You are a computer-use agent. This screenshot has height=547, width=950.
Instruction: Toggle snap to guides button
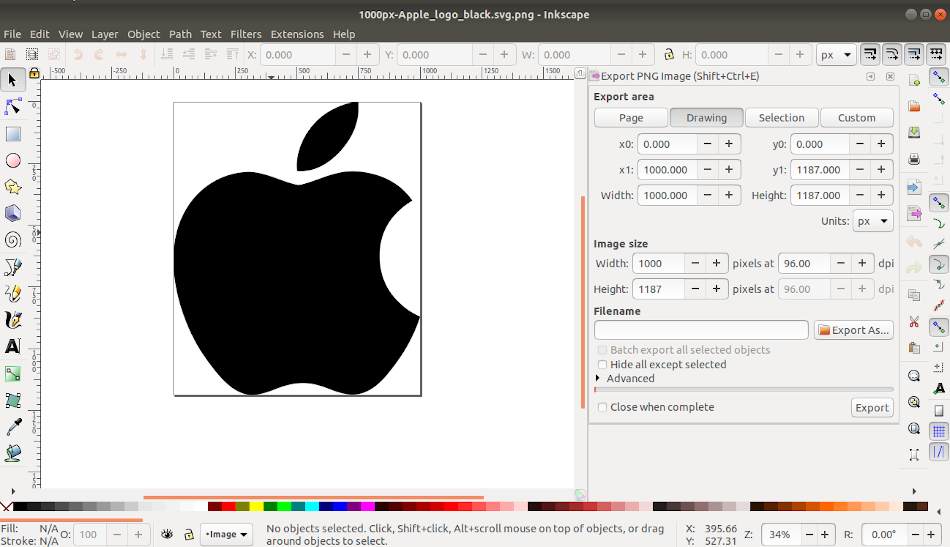click(938, 452)
